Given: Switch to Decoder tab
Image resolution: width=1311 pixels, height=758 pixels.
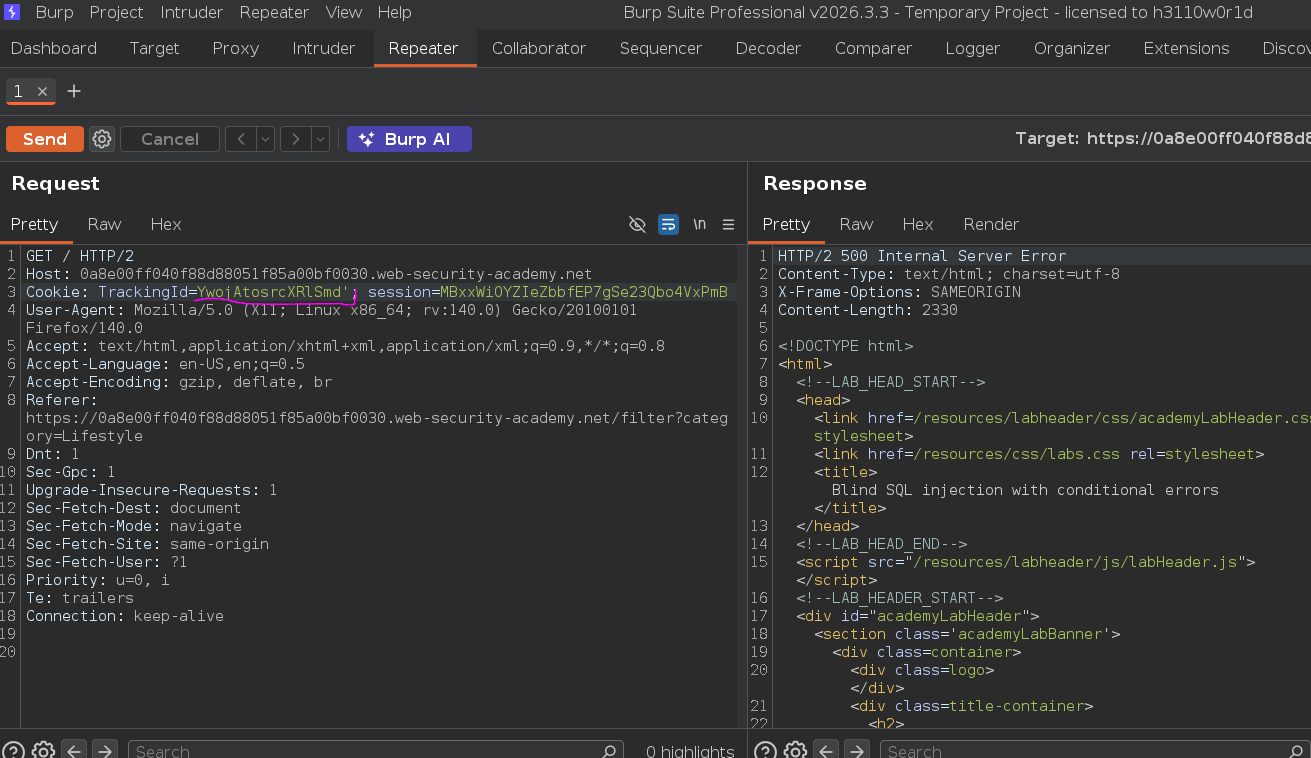Looking at the screenshot, I should (768, 48).
